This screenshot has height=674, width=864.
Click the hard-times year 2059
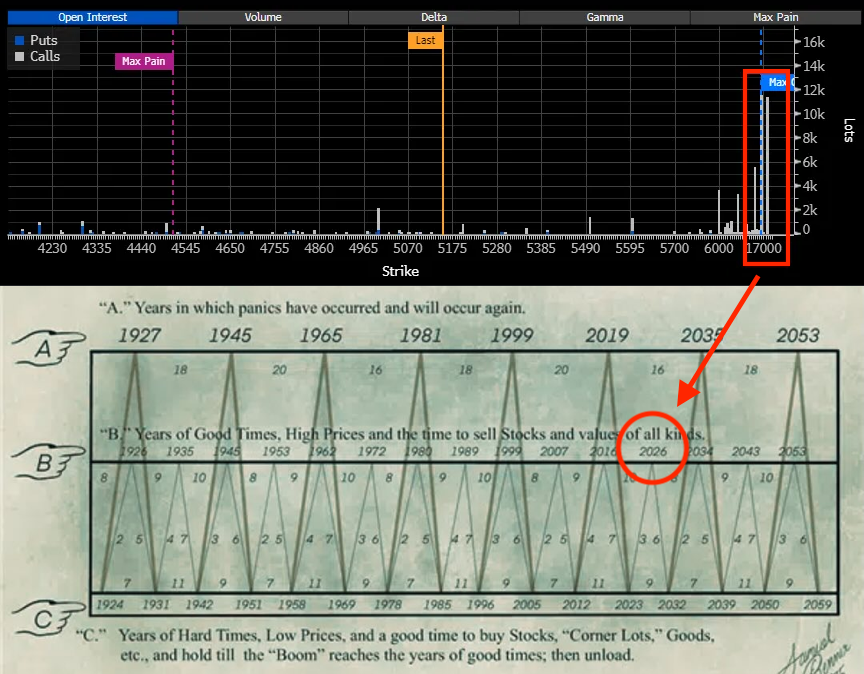coord(817,605)
